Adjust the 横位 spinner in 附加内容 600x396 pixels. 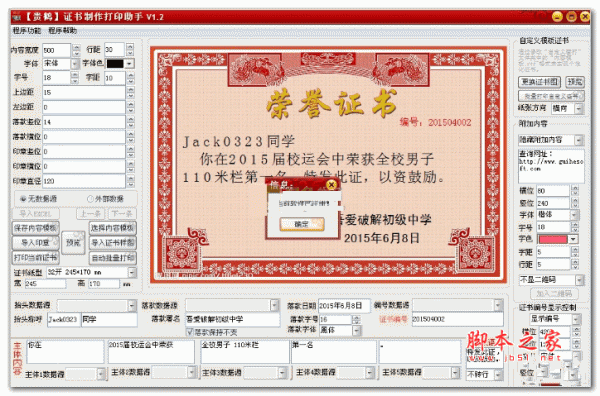click(575, 191)
